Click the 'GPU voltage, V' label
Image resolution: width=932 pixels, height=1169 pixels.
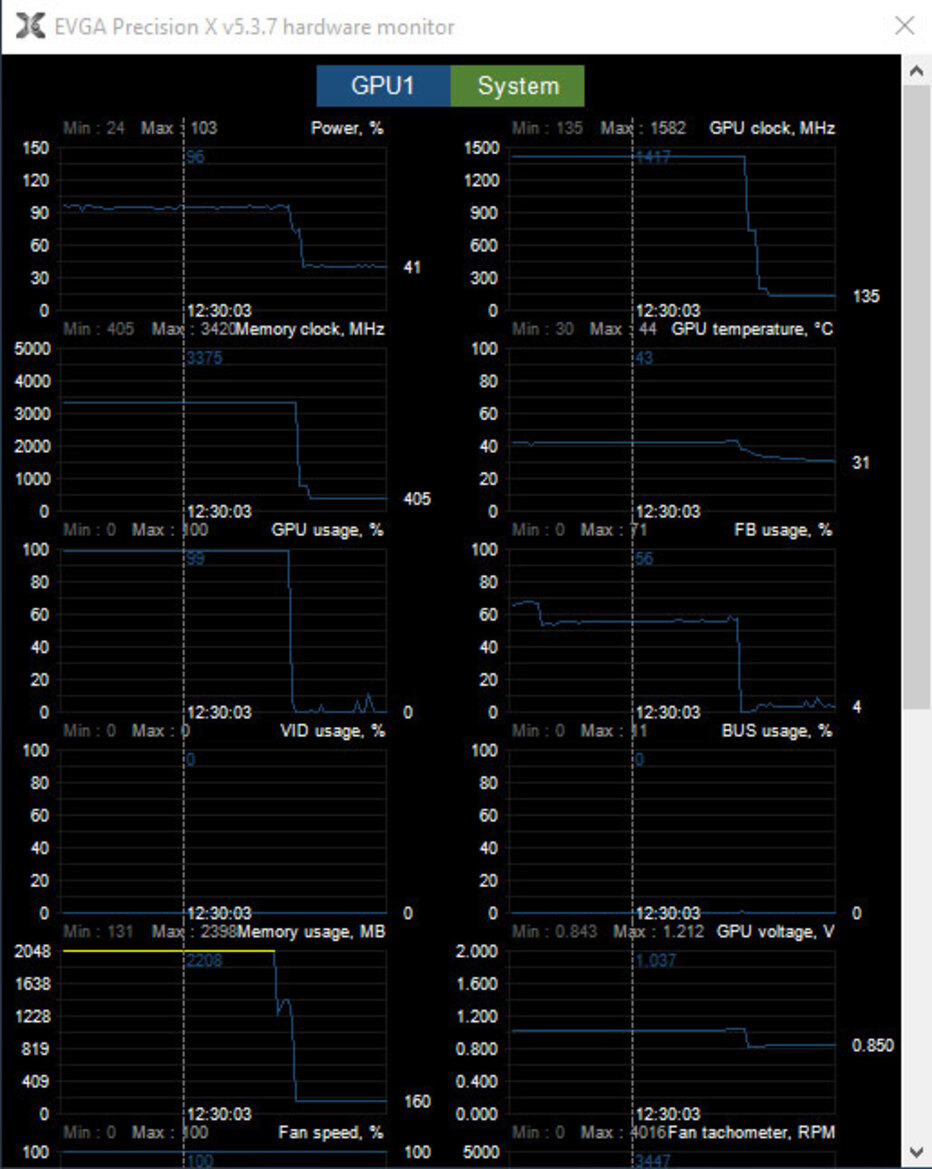click(x=775, y=932)
